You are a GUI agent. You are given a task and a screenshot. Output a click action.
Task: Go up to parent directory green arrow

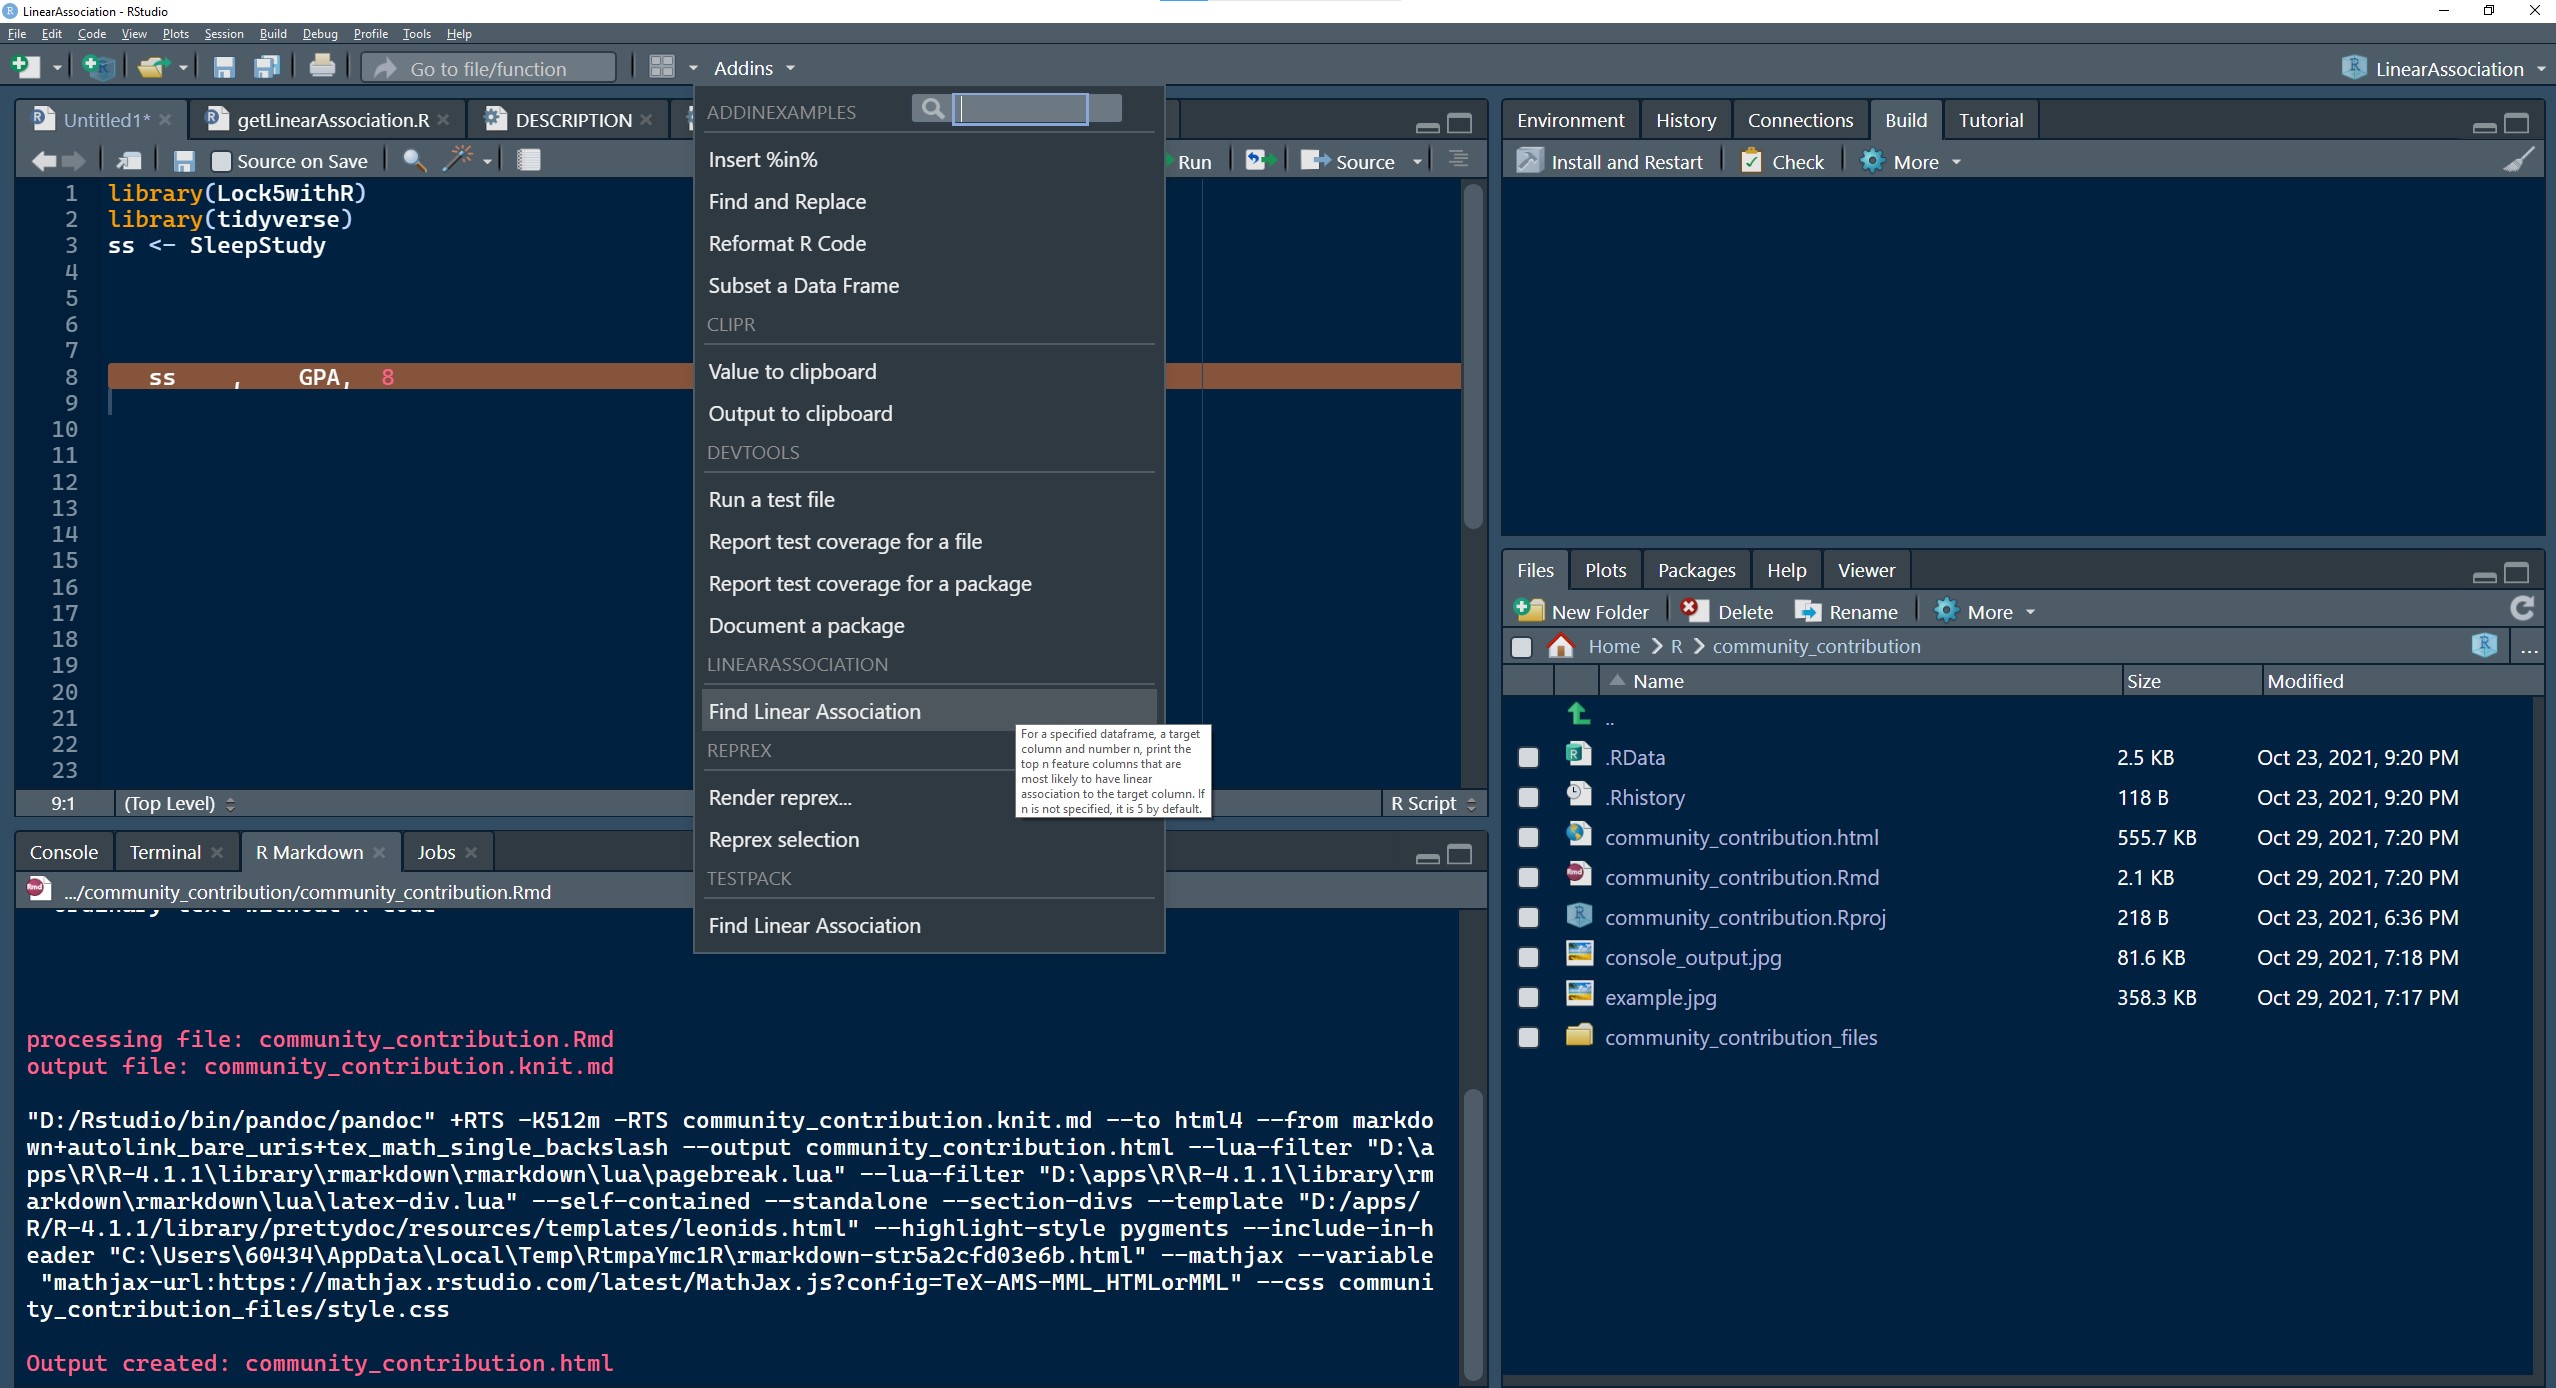(x=1579, y=714)
